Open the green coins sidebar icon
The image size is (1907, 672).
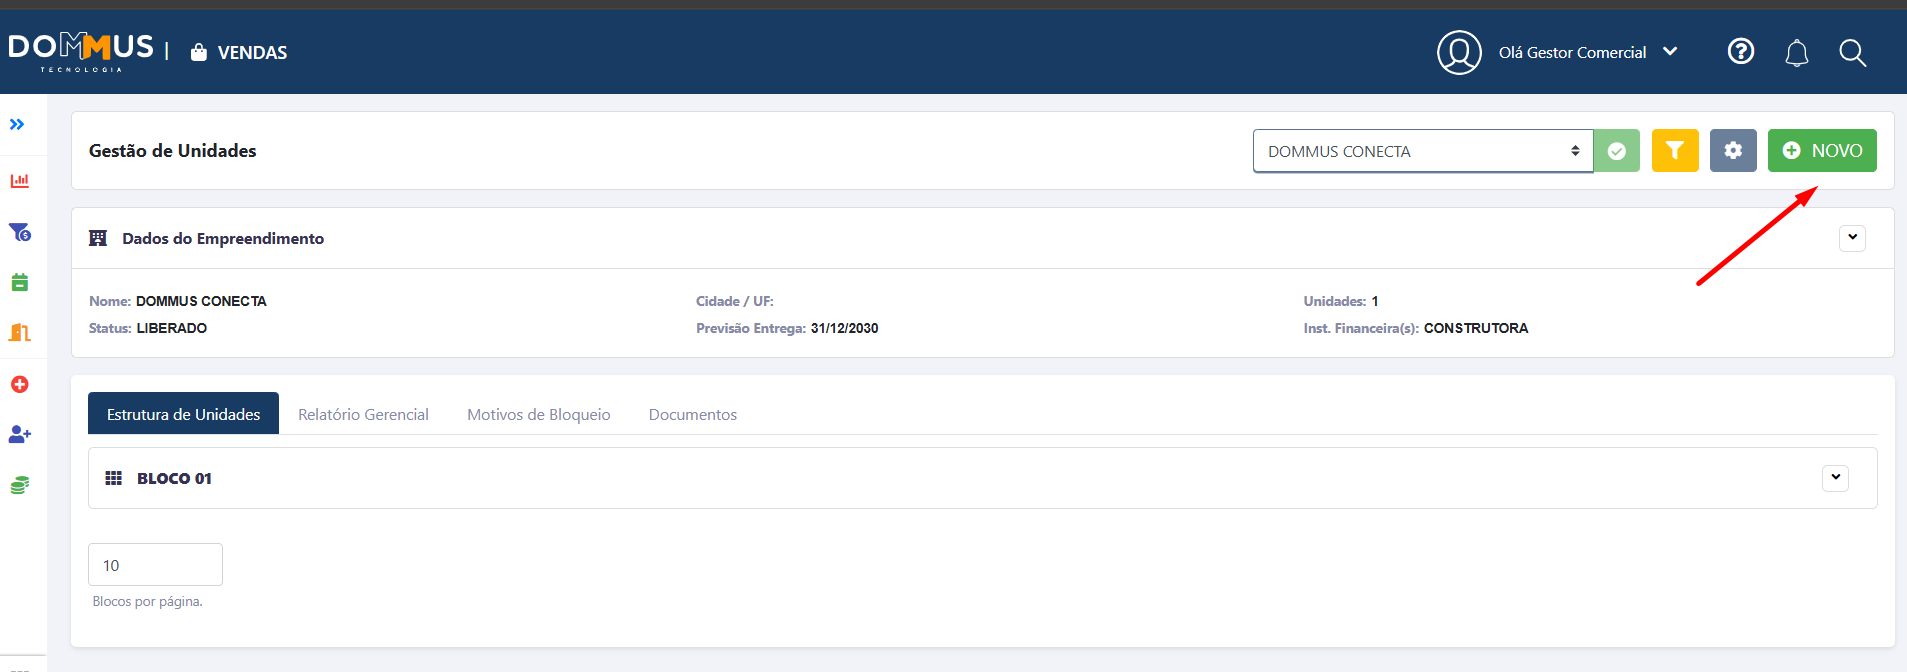[20, 486]
